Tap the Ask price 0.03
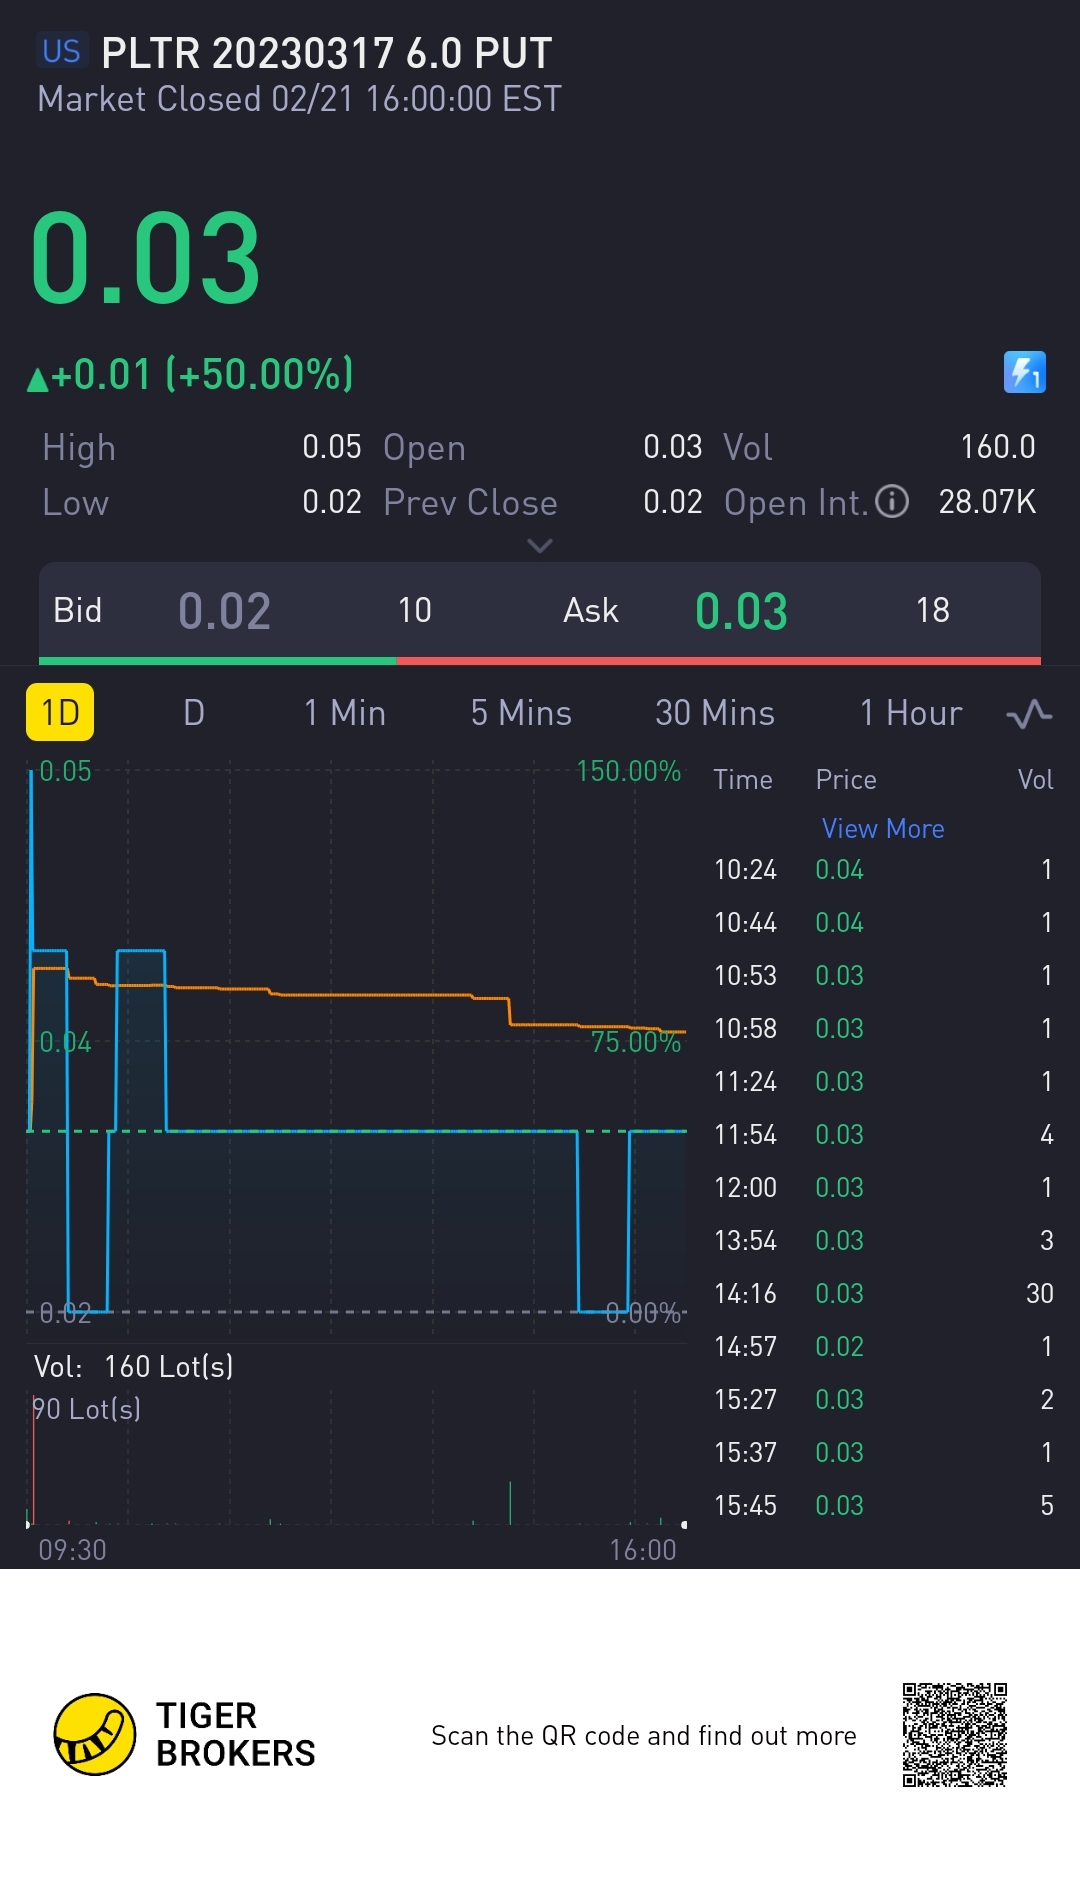The height and width of the screenshot is (1901, 1080). coord(741,611)
